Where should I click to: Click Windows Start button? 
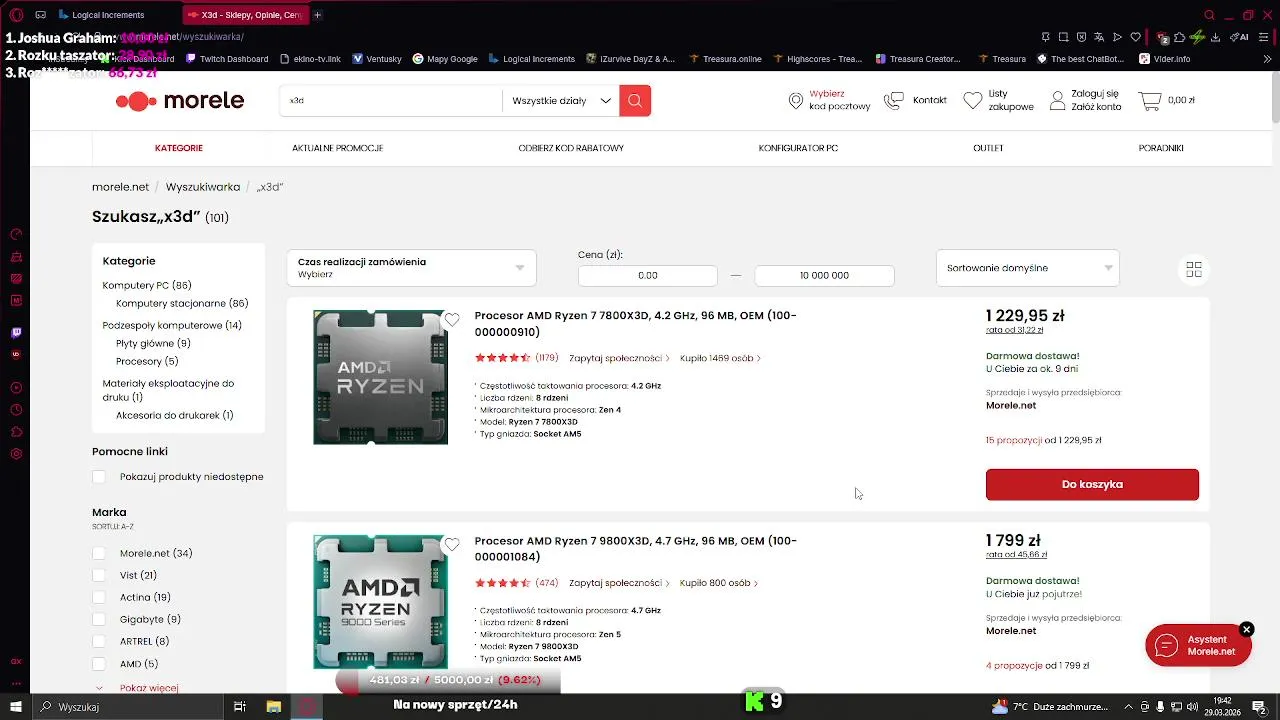click(15, 707)
